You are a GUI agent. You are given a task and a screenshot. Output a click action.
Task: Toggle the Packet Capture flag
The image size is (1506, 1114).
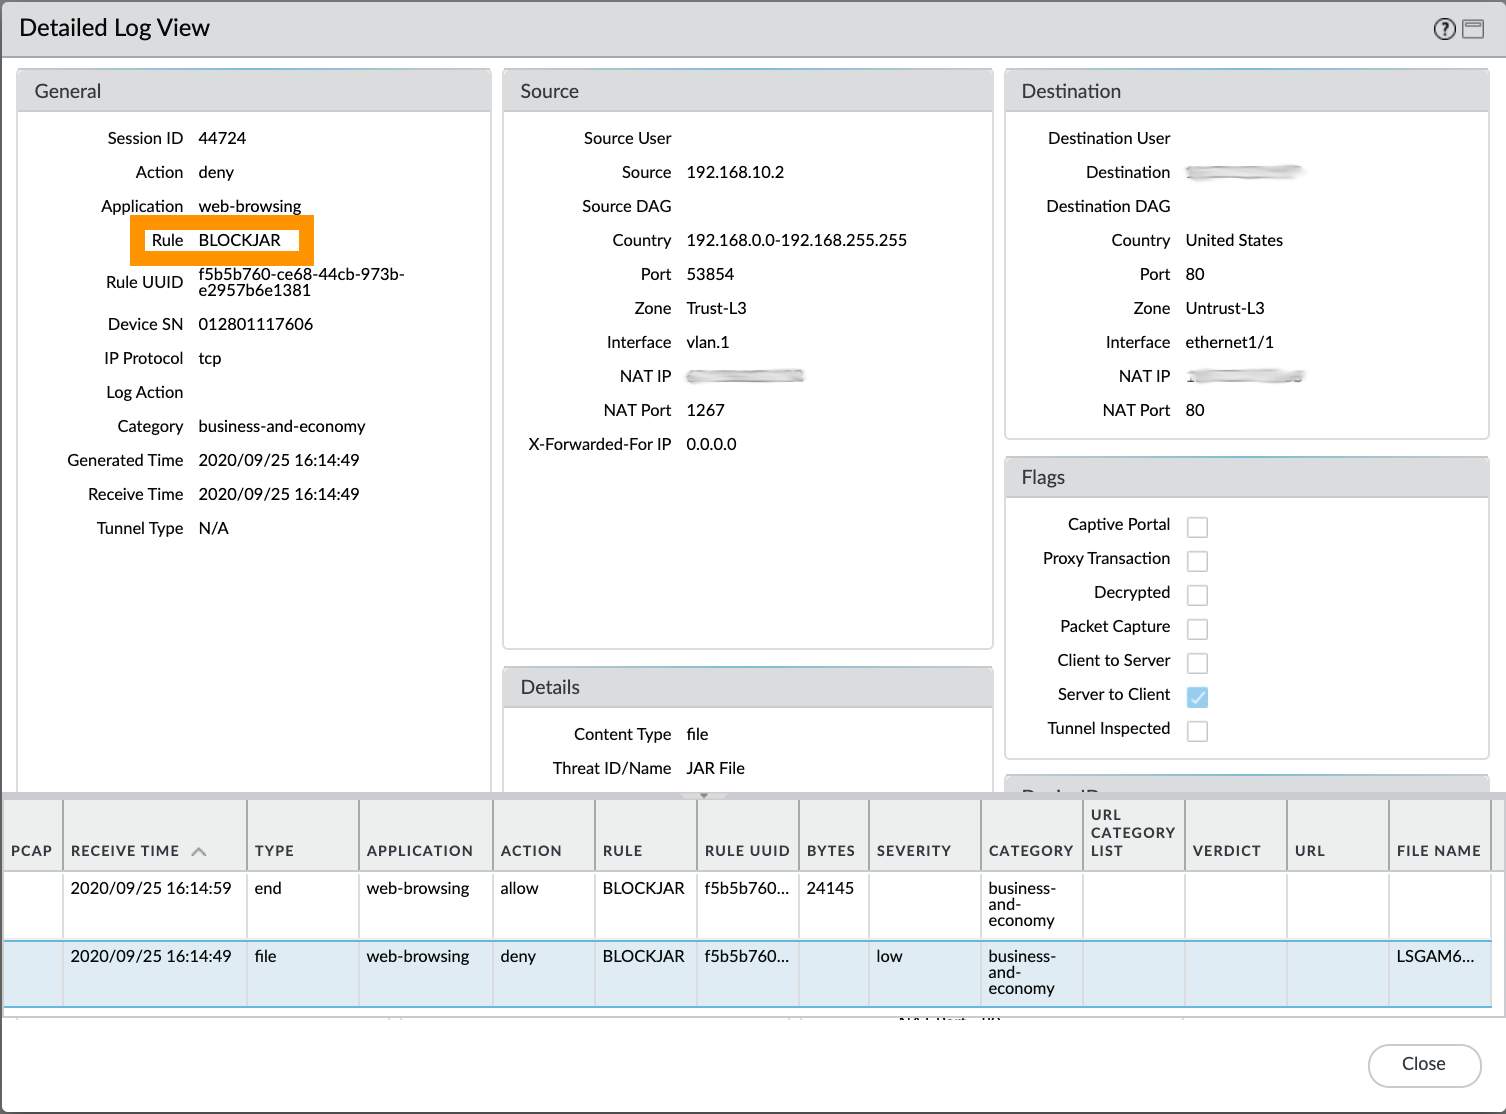click(x=1197, y=628)
